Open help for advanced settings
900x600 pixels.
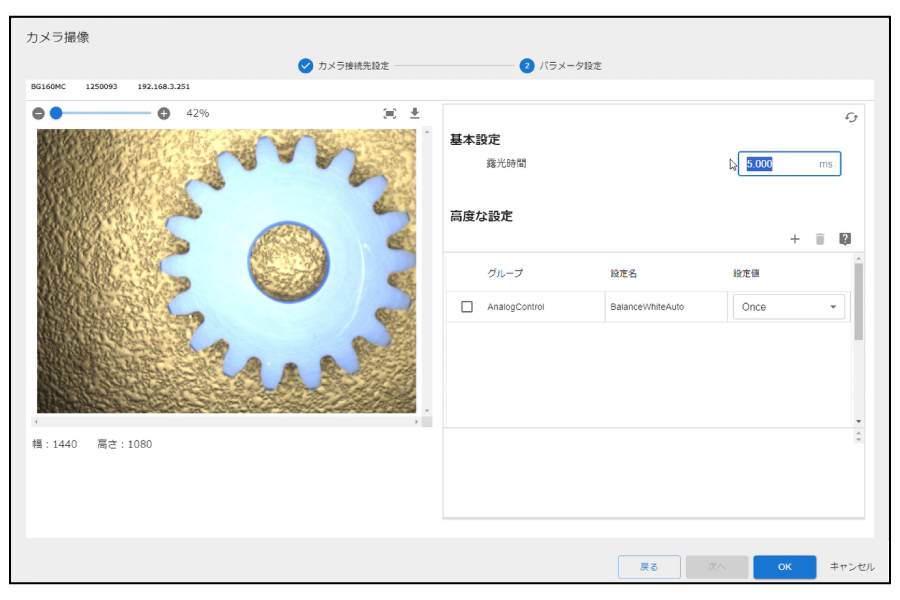point(845,239)
